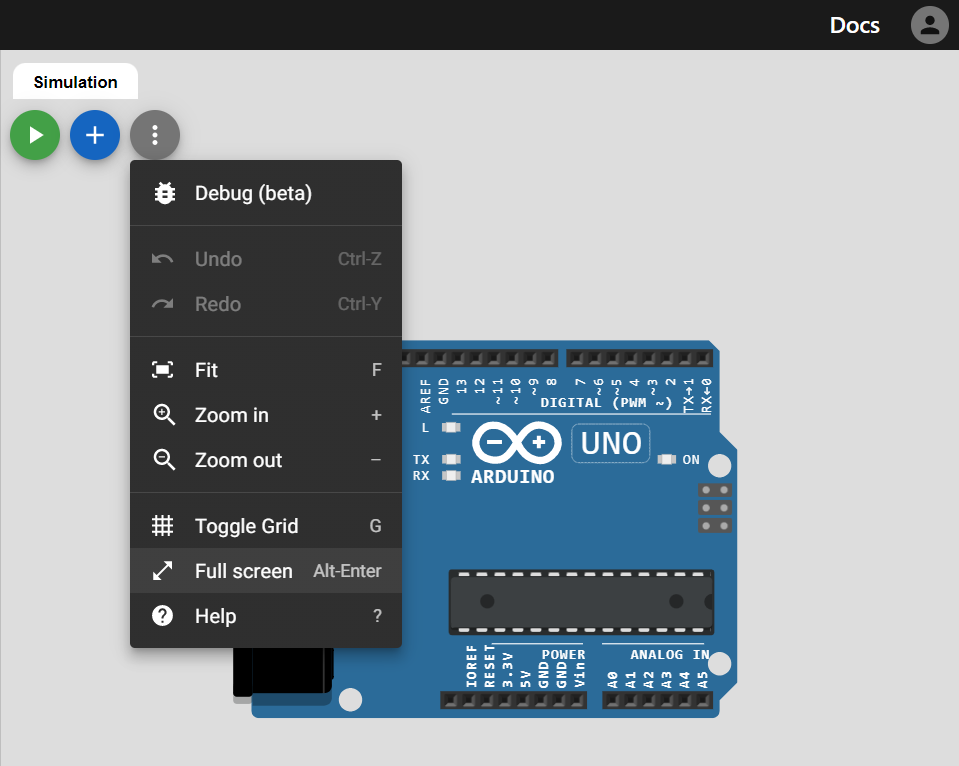Click the Full screen diagonal arrows icon

(x=163, y=571)
